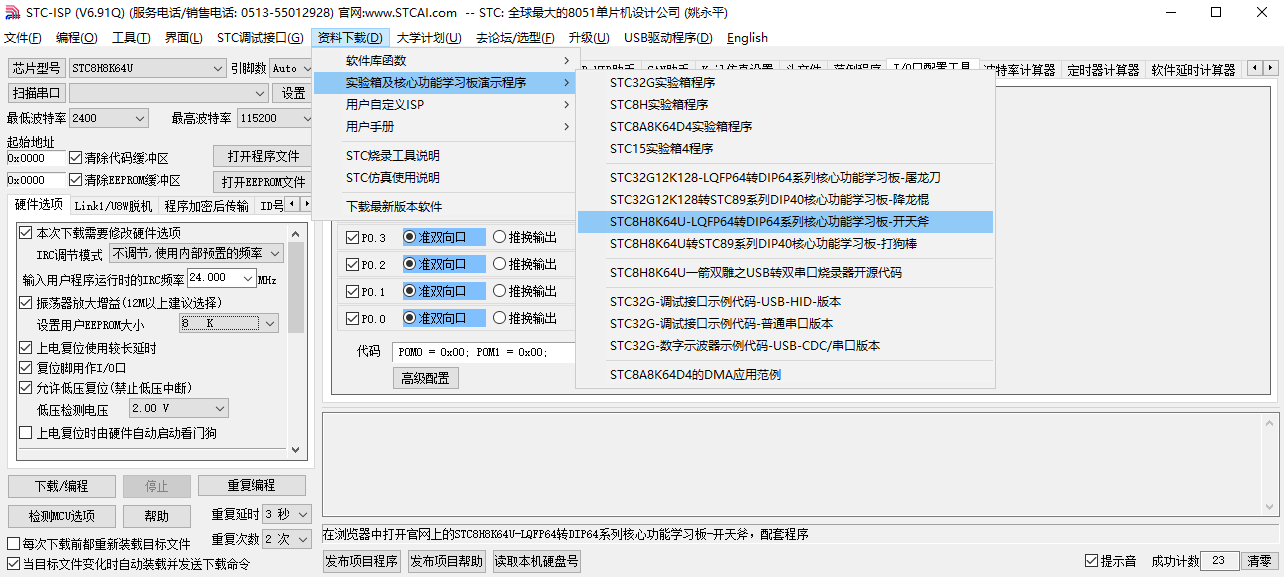Switch to 程序加密后传输 tab
Image resolution: width=1284 pixels, height=577 pixels.
(207, 206)
